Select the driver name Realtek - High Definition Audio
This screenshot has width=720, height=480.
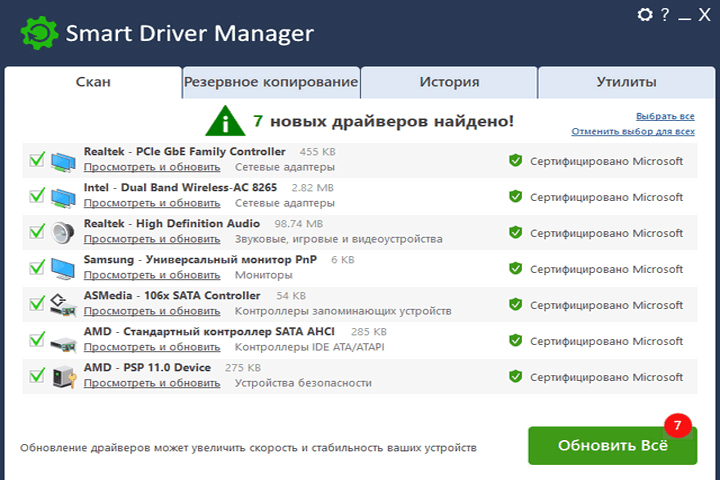click(x=172, y=224)
